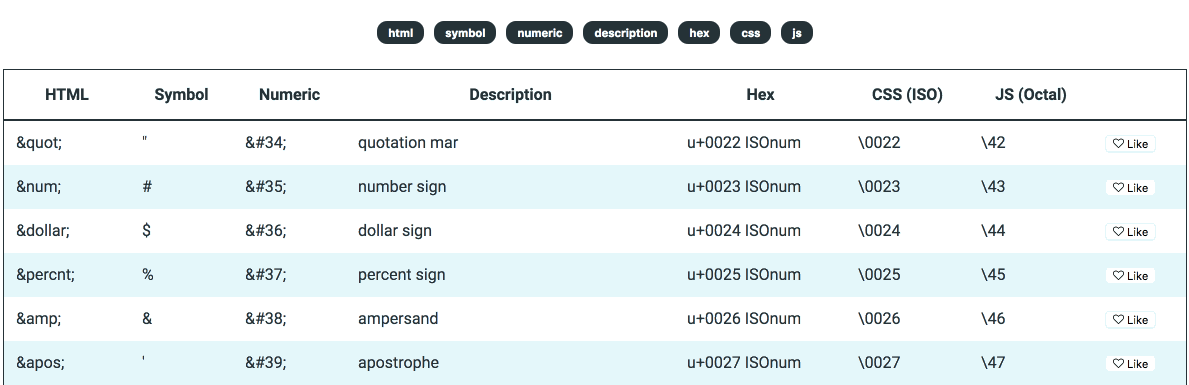Select the &amp; HTML entity cell
The width and height of the screenshot is (1189, 385).
(39, 318)
